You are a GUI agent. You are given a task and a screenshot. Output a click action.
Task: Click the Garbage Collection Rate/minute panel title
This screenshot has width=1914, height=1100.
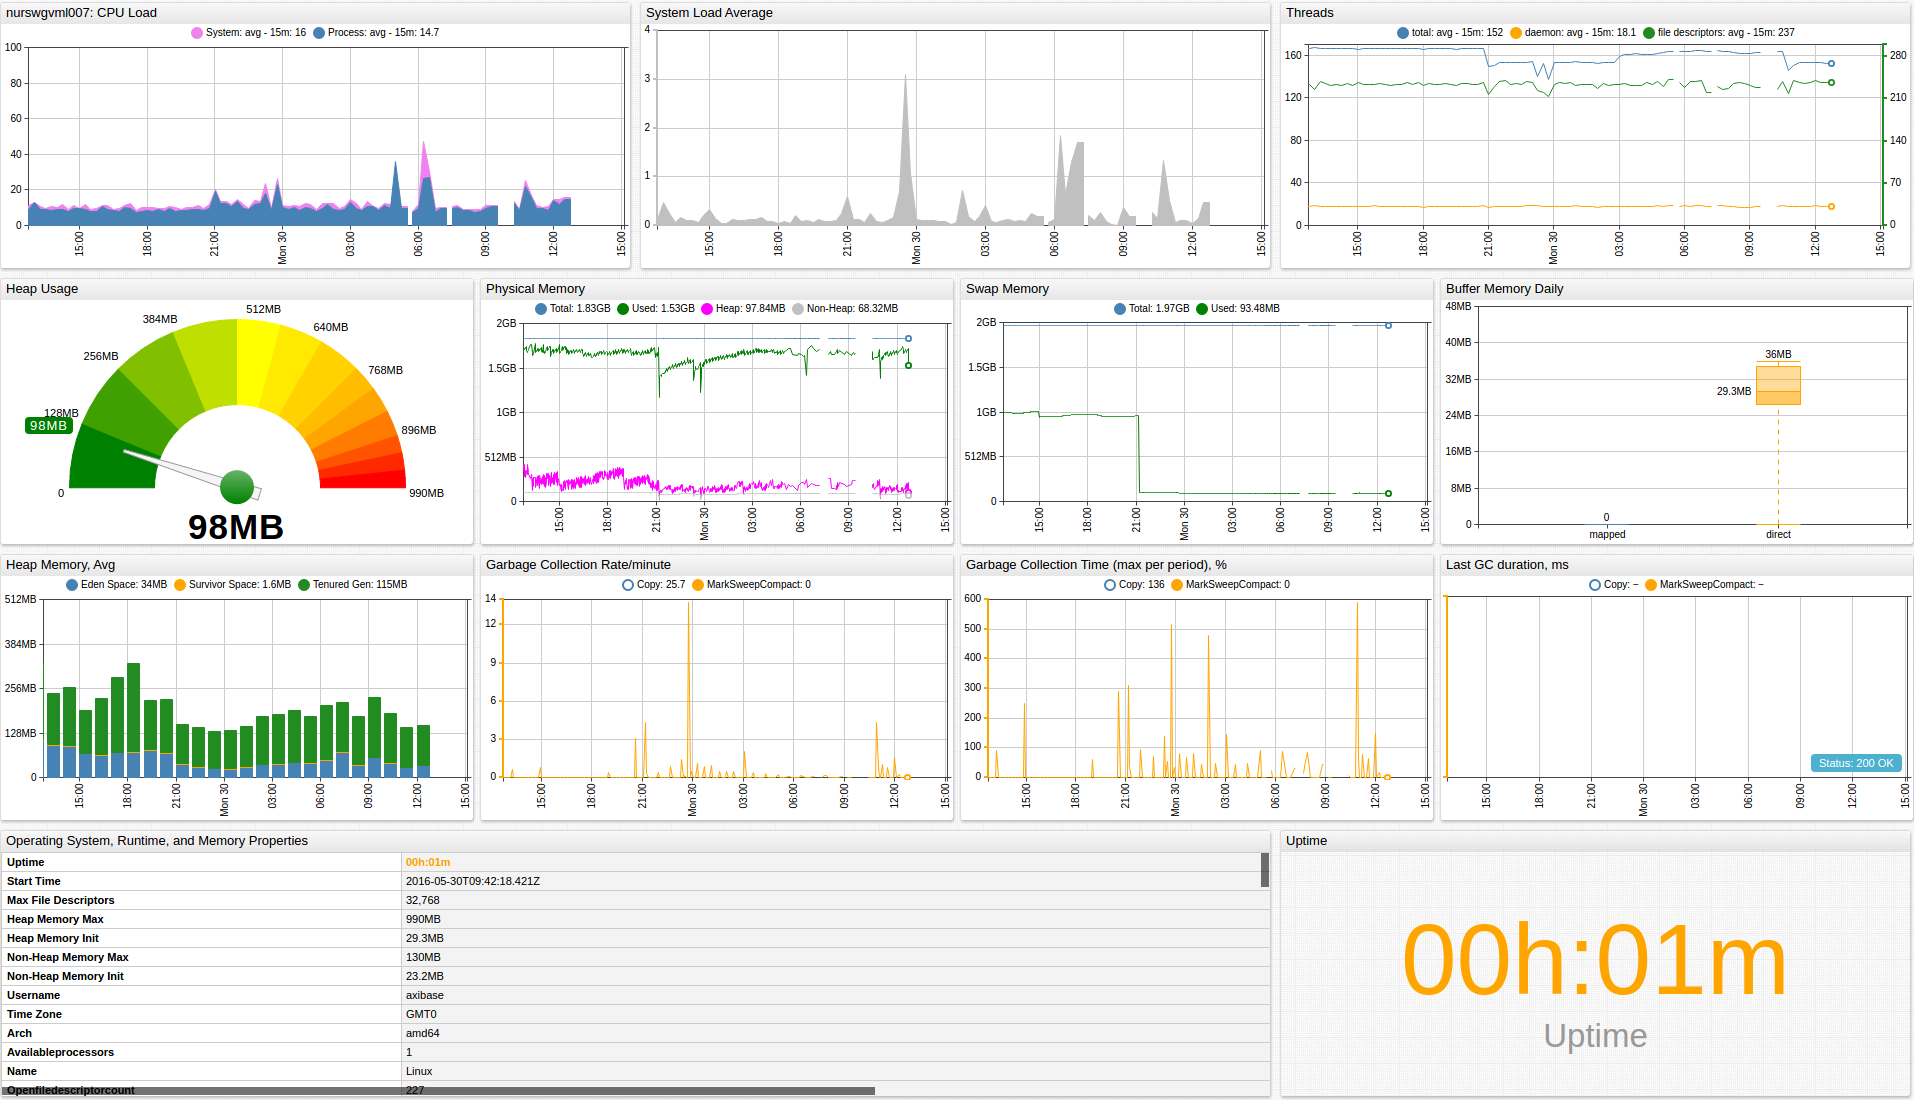point(578,565)
